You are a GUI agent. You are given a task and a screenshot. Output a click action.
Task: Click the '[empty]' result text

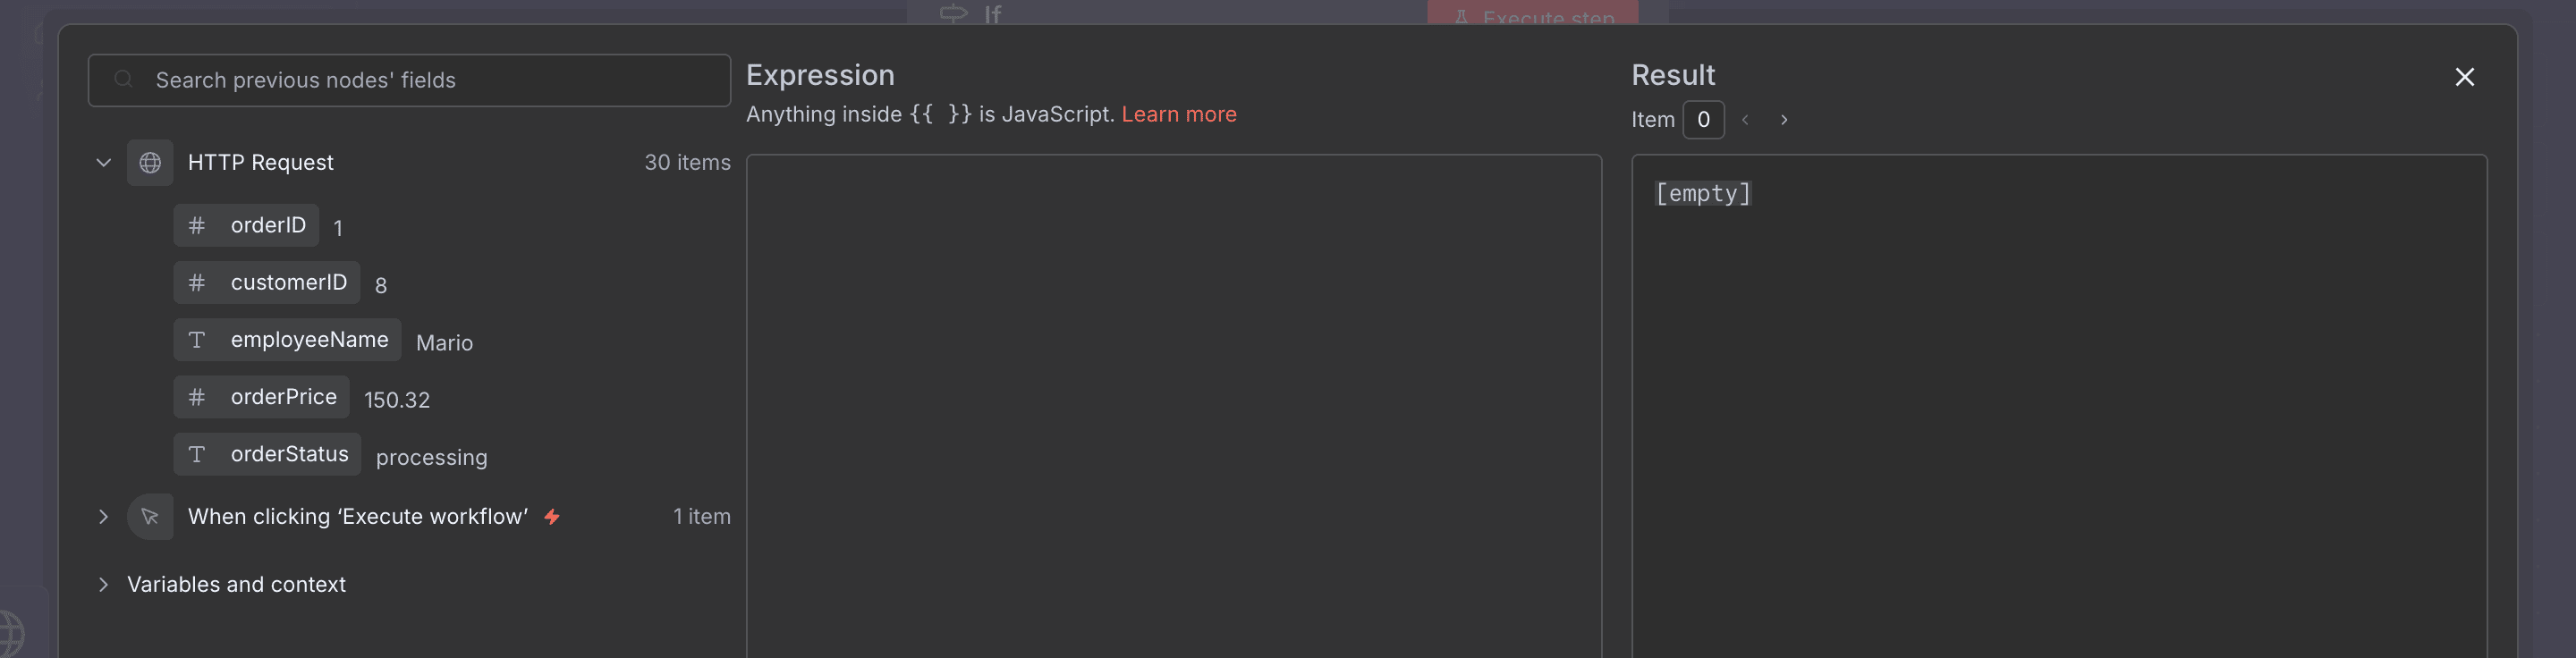[x=1703, y=193]
